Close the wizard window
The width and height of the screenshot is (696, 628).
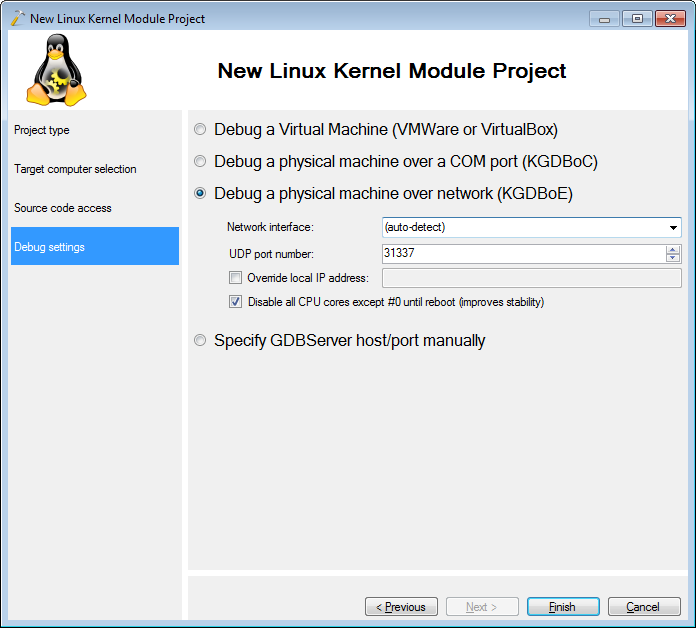[x=670, y=19]
